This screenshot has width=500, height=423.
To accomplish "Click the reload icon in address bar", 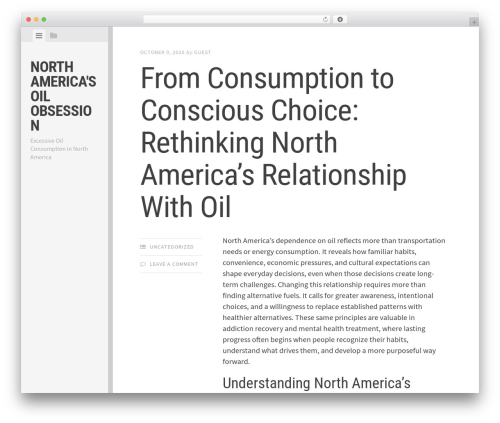I will click(325, 20).
